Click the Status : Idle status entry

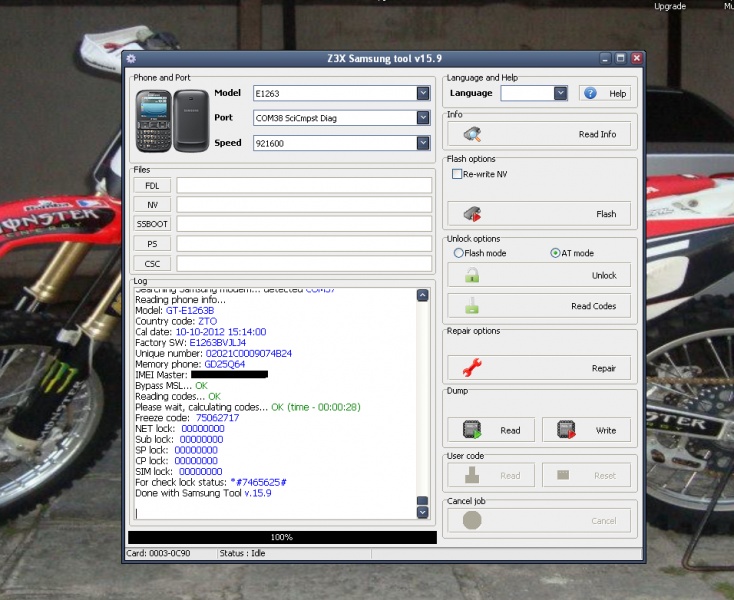click(x=242, y=553)
